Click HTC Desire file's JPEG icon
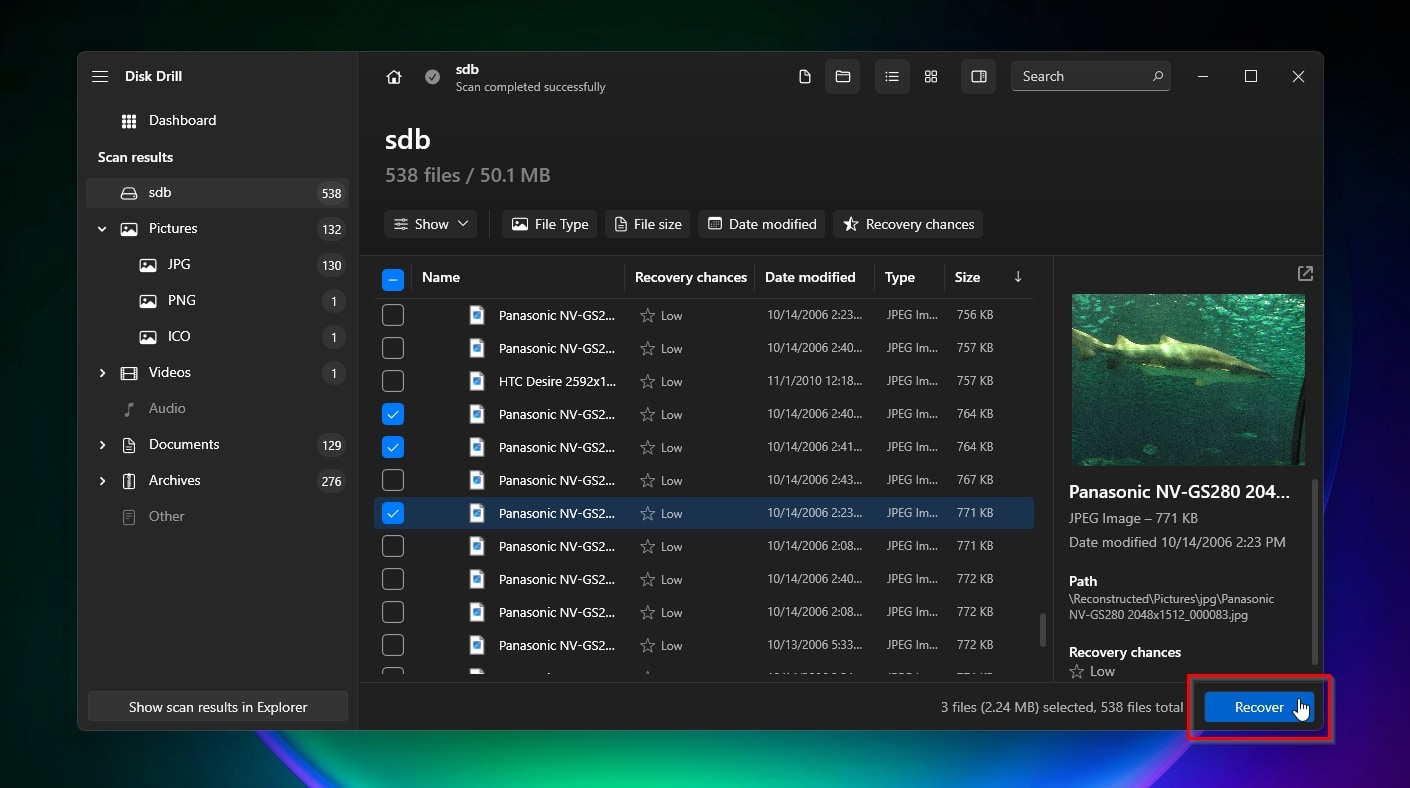Viewport: 1410px width, 788px height. [x=477, y=381]
